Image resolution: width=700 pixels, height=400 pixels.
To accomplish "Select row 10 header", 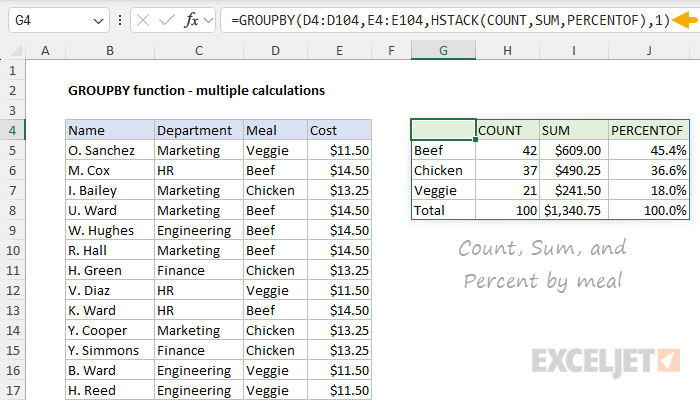I will [12, 250].
